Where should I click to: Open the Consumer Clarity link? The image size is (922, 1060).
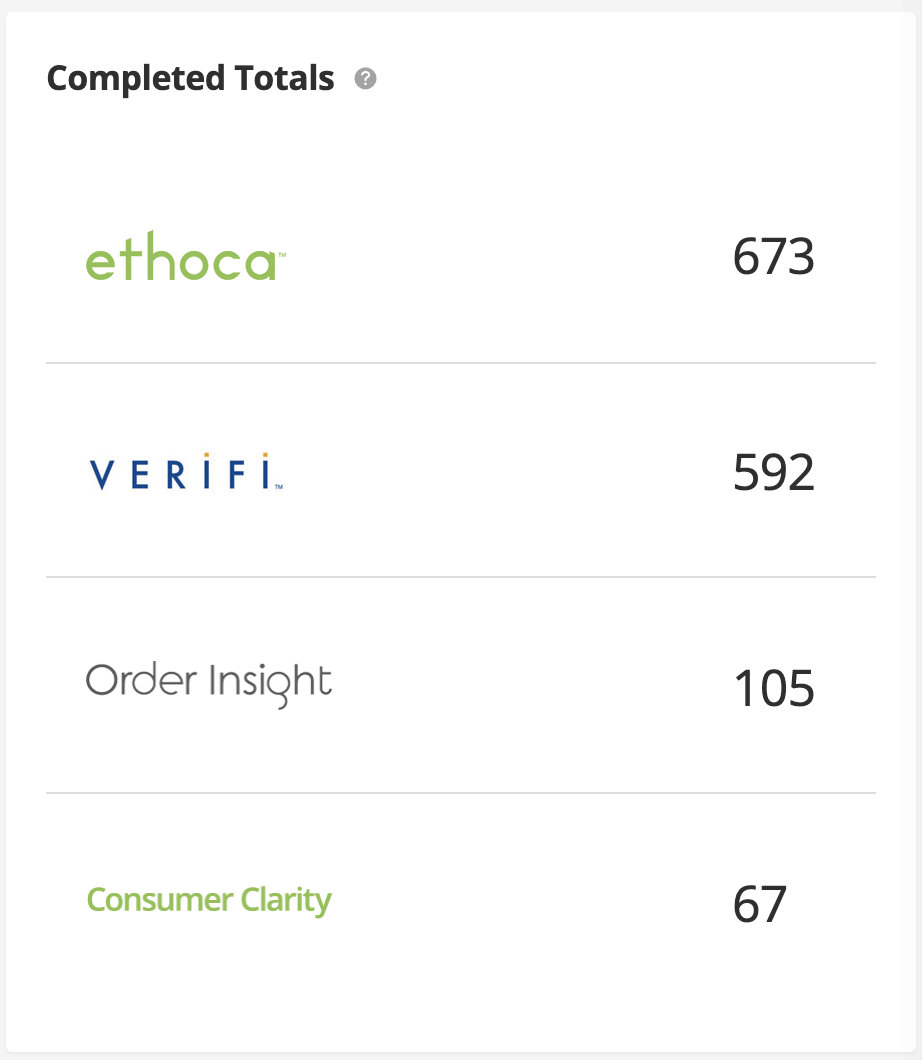pos(209,900)
